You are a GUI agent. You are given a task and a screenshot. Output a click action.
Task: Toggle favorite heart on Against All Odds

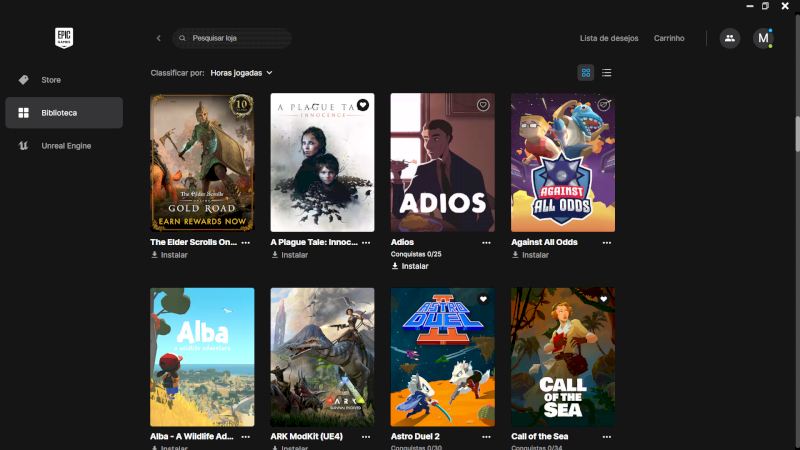tap(604, 105)
